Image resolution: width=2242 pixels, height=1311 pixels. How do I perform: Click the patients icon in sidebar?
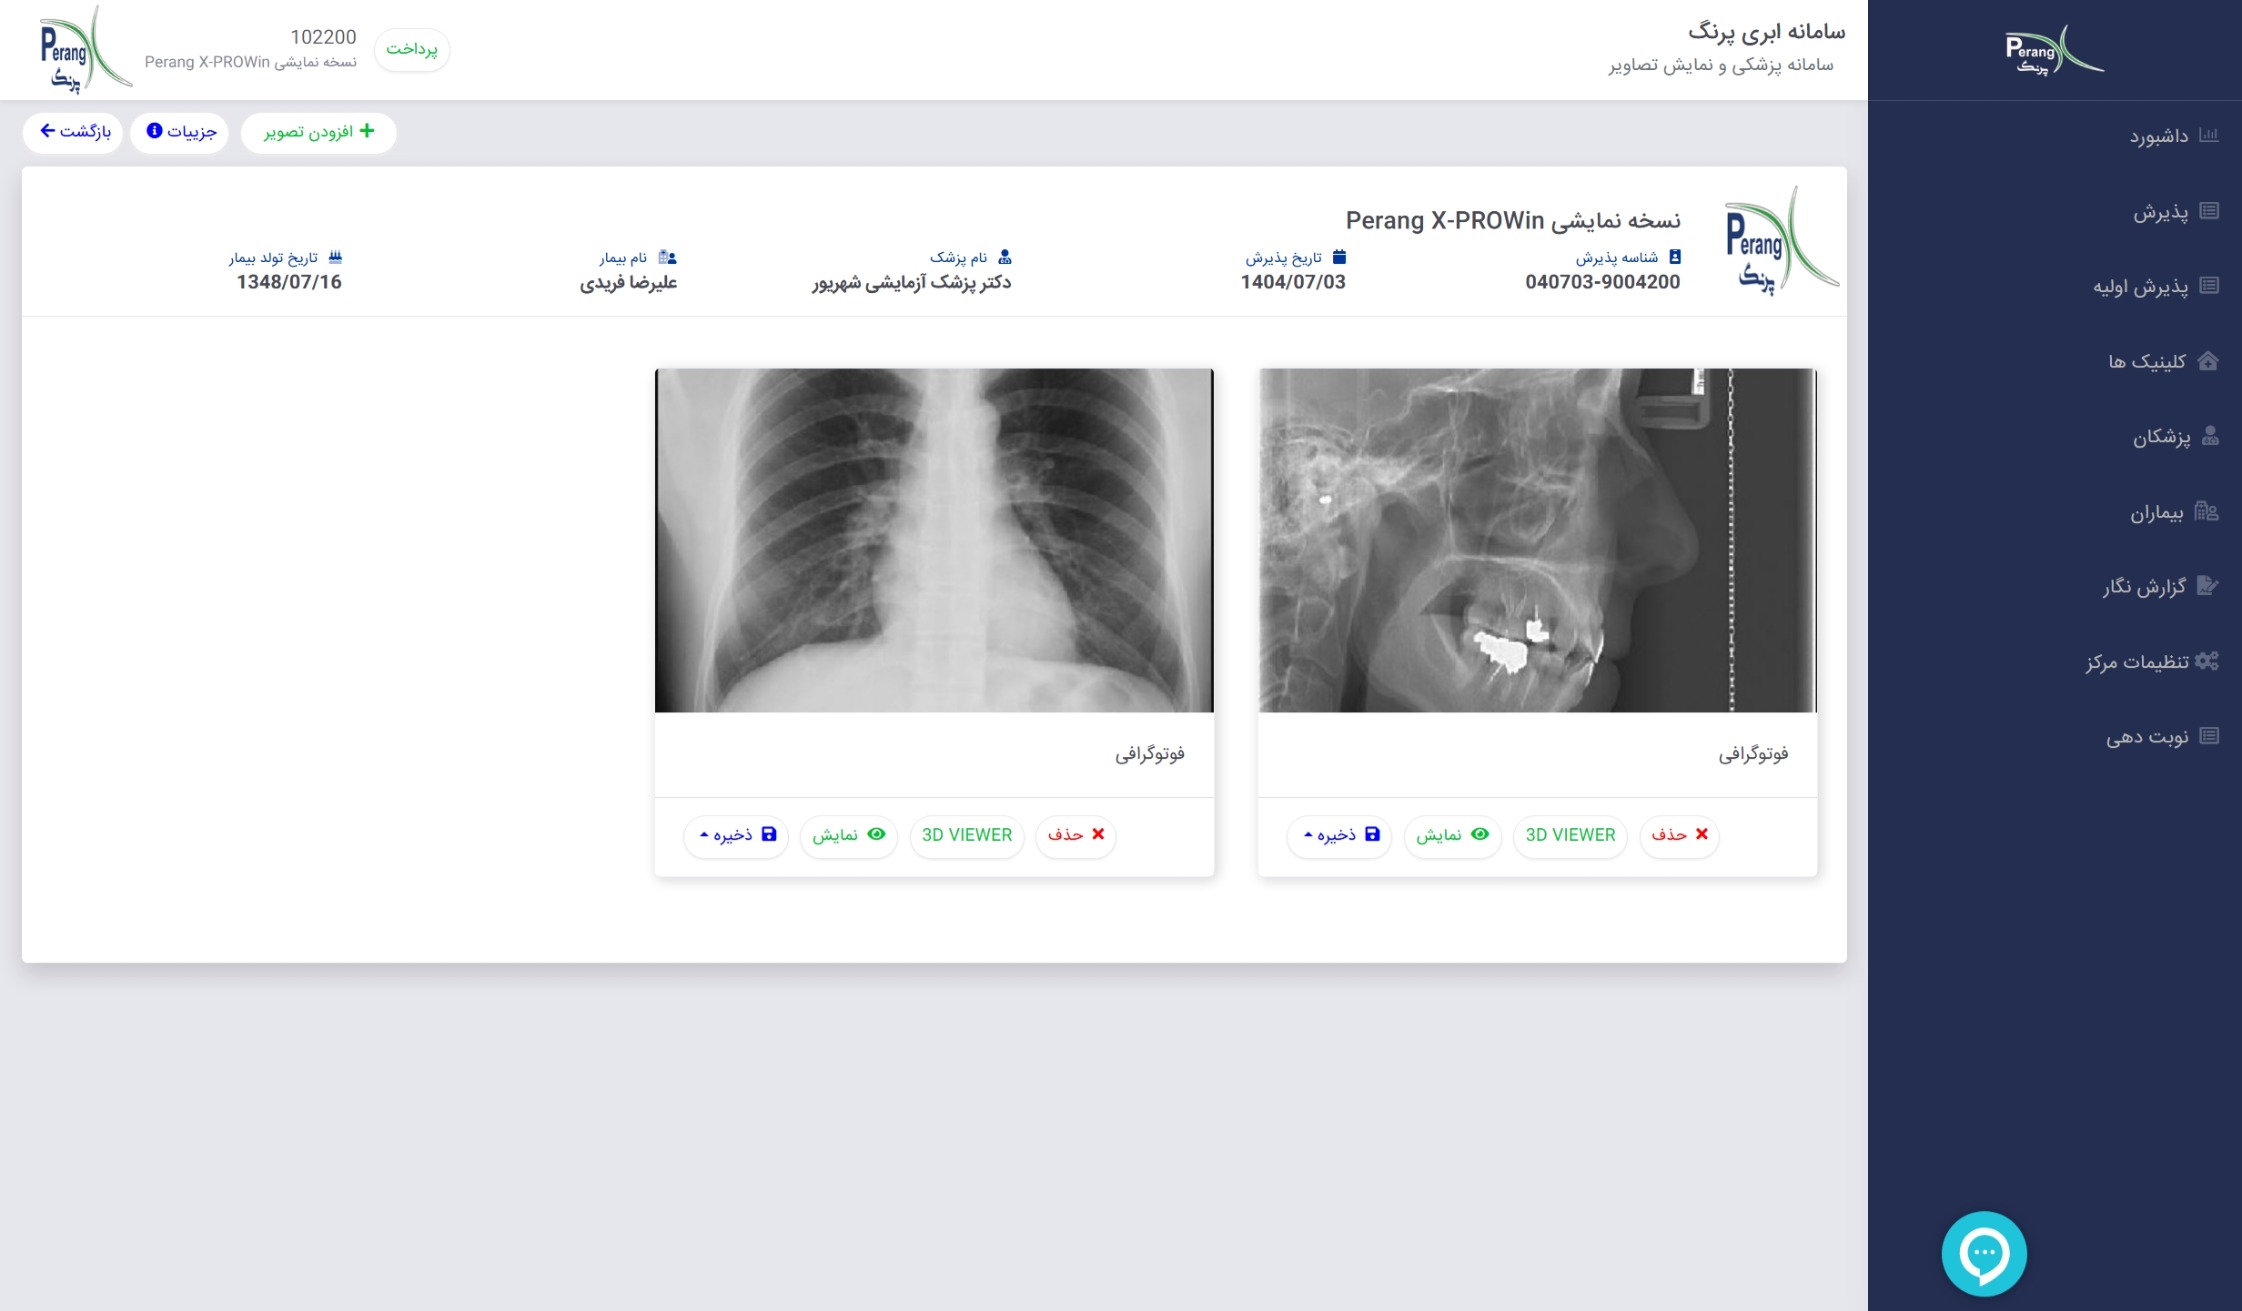click(x=2206, y=512)
